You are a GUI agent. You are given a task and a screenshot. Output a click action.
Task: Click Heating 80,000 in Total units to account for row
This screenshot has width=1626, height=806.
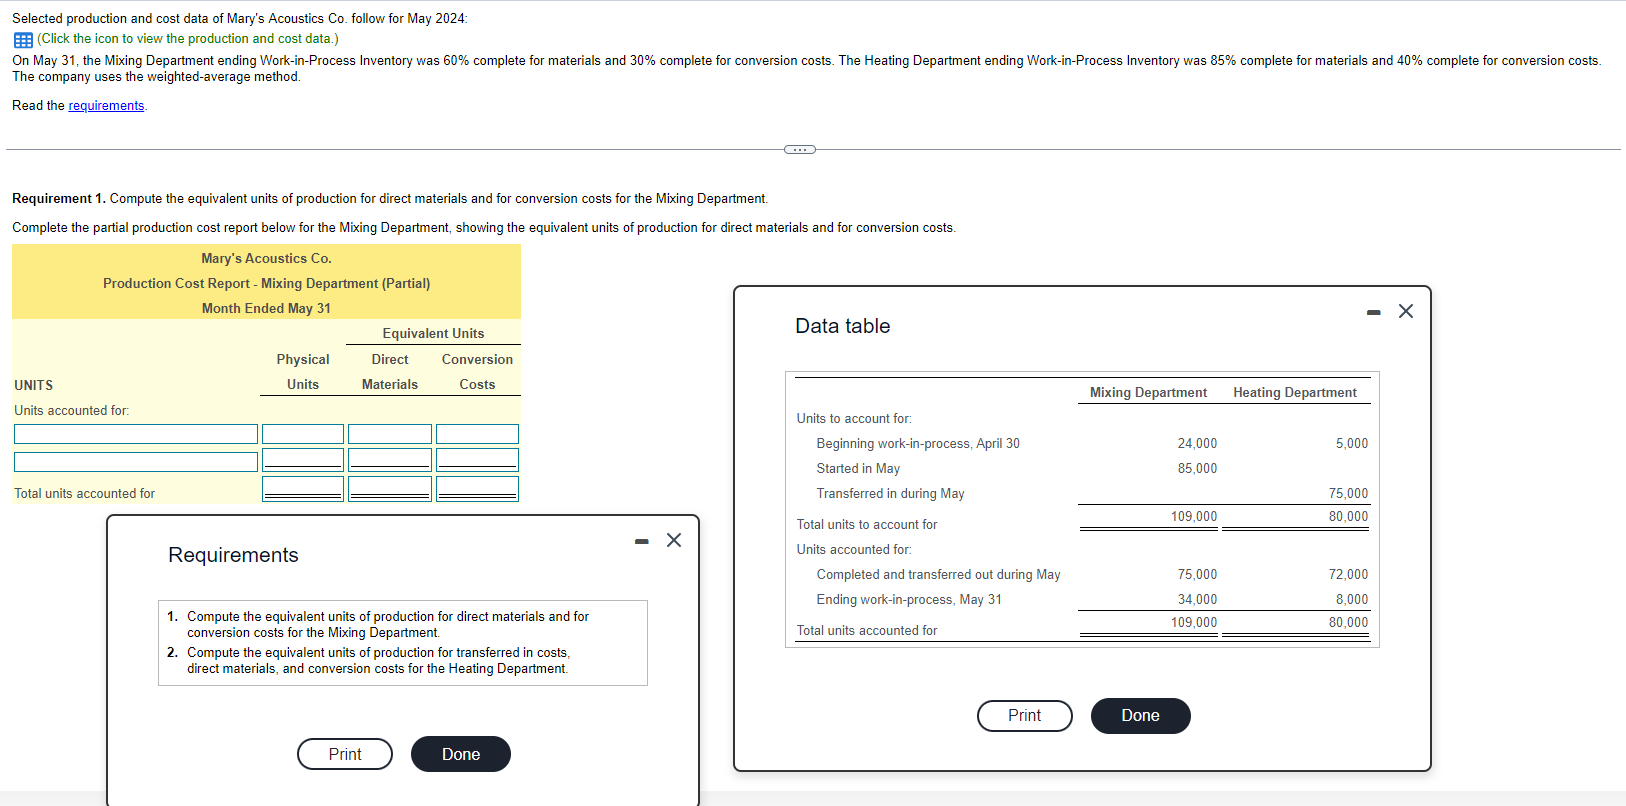[1348, 517]
